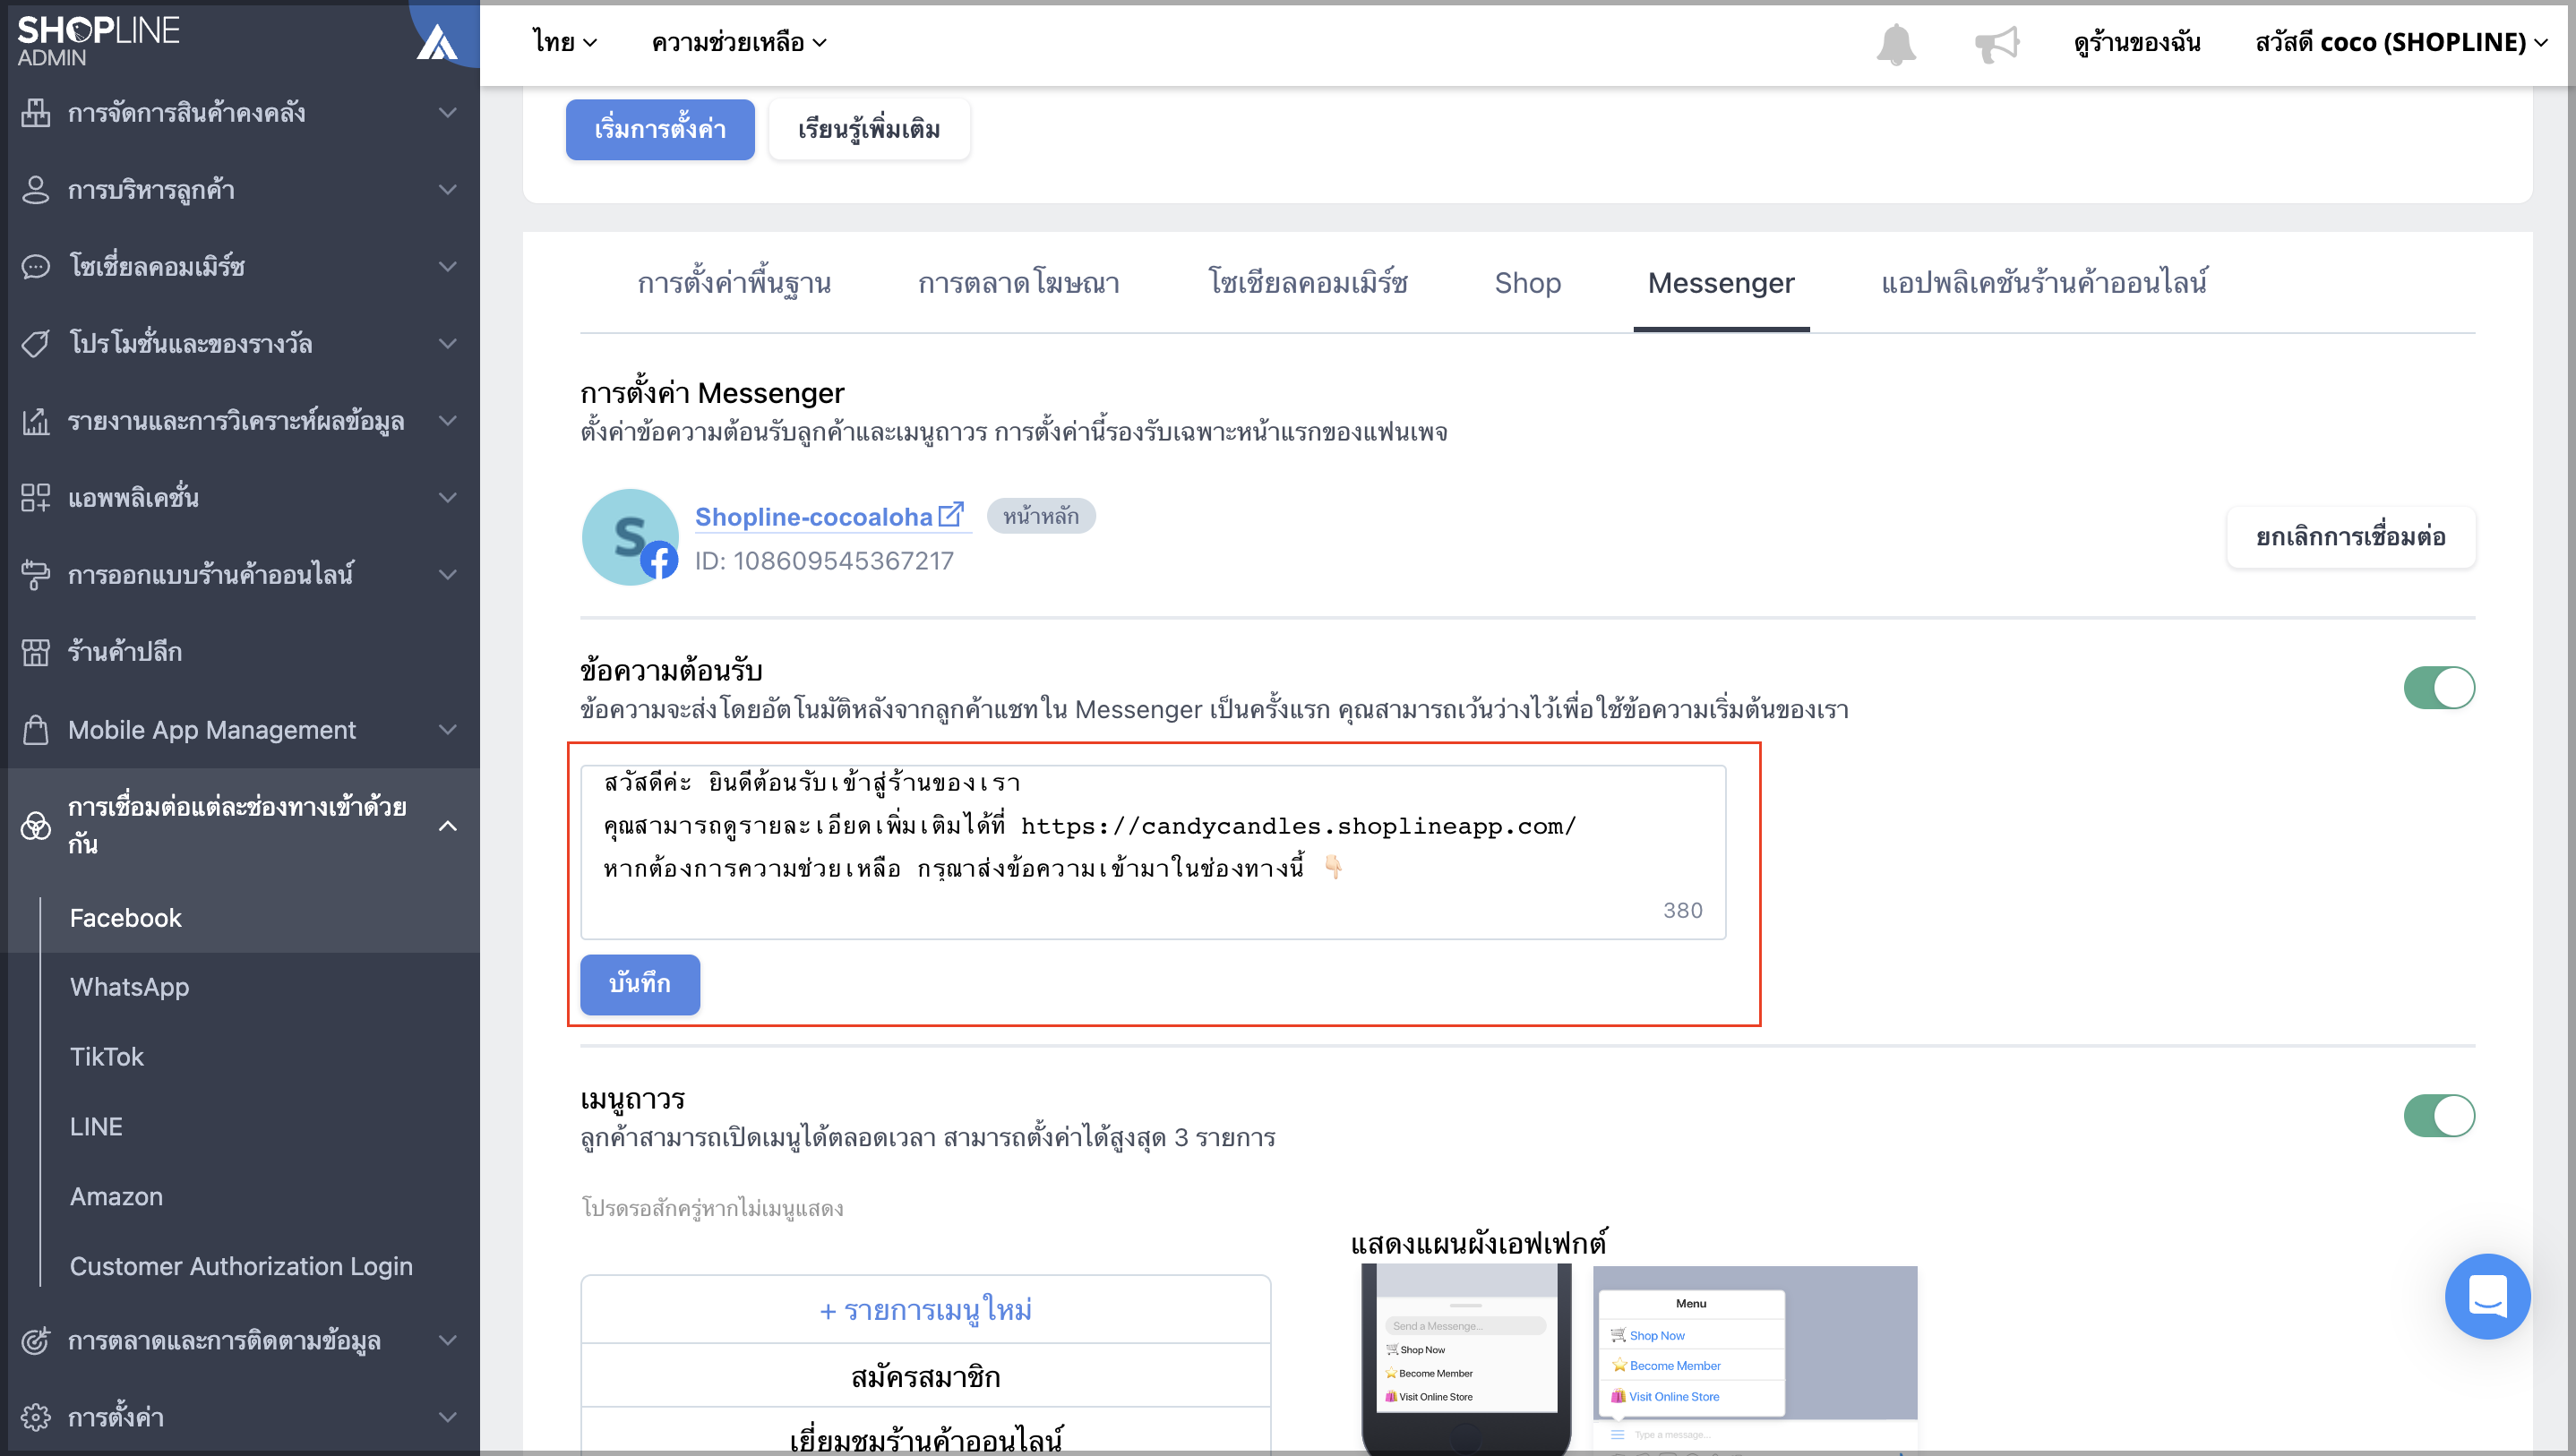This screenshot has width=2576, height=1456.
Task: Click the triangular app logo in sidebar header
Action: point(437,43)
